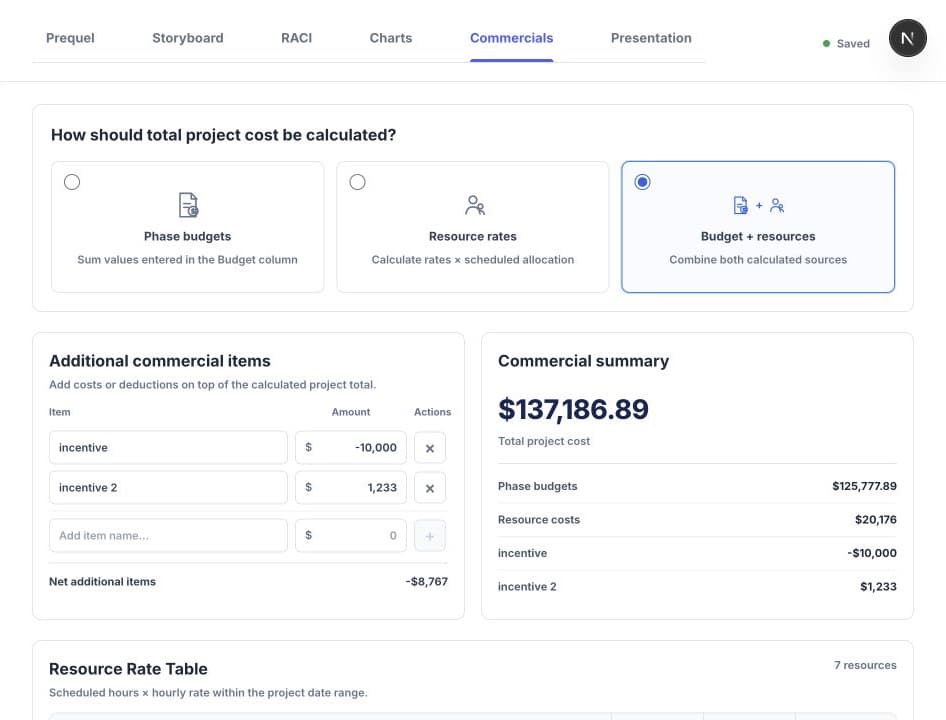
Task: Click the new item amount field showing 0
Action: [351, 535]
